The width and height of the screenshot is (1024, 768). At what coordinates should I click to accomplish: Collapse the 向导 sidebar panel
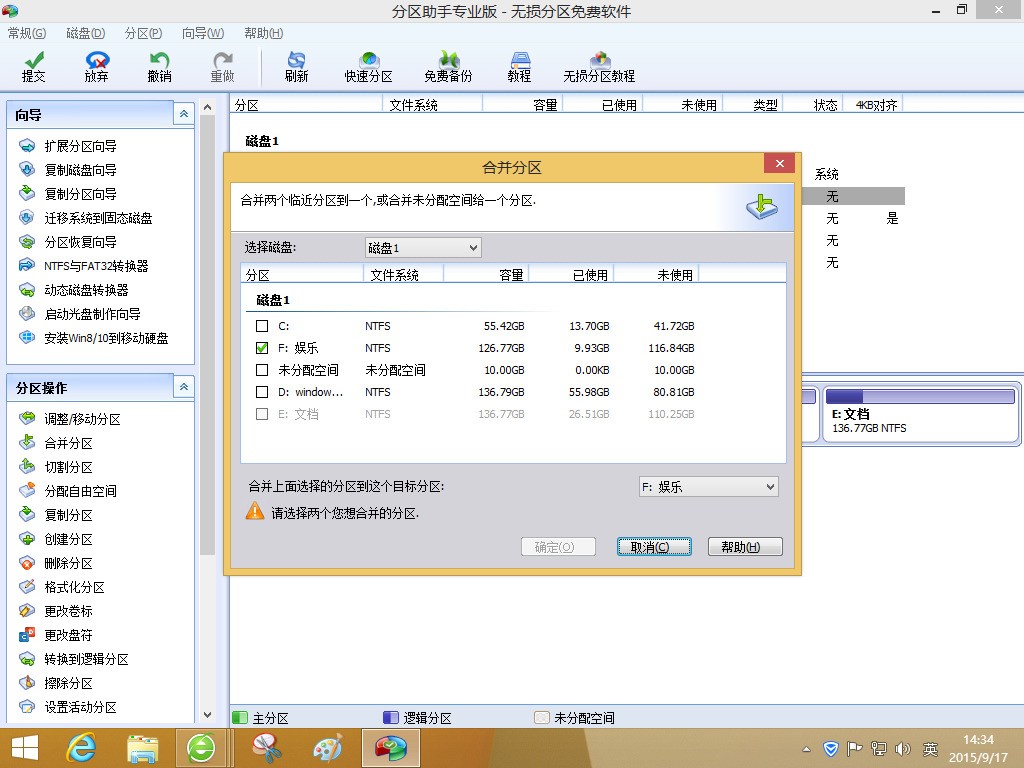pyautogui.click(x=183, y=115)
